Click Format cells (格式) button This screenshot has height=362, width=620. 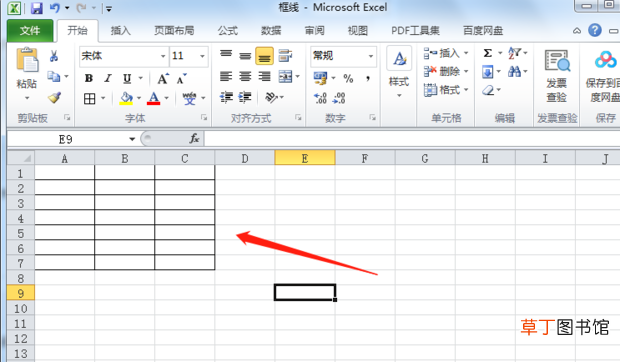point(442,90)
